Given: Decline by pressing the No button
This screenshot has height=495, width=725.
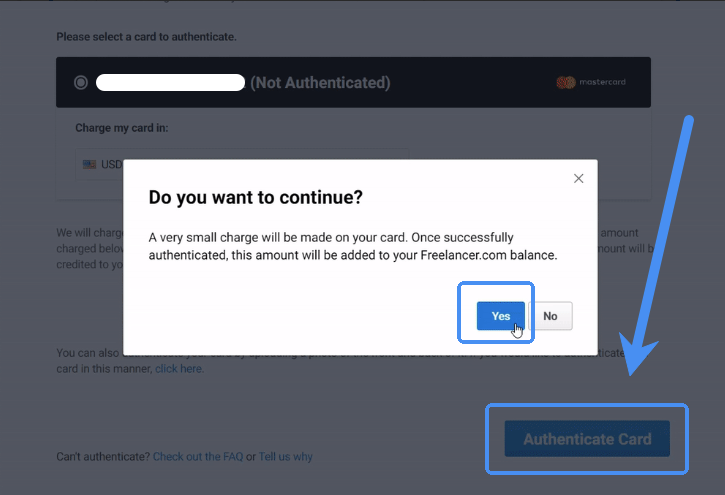Looking at the screenshot, I should [550, 316].
